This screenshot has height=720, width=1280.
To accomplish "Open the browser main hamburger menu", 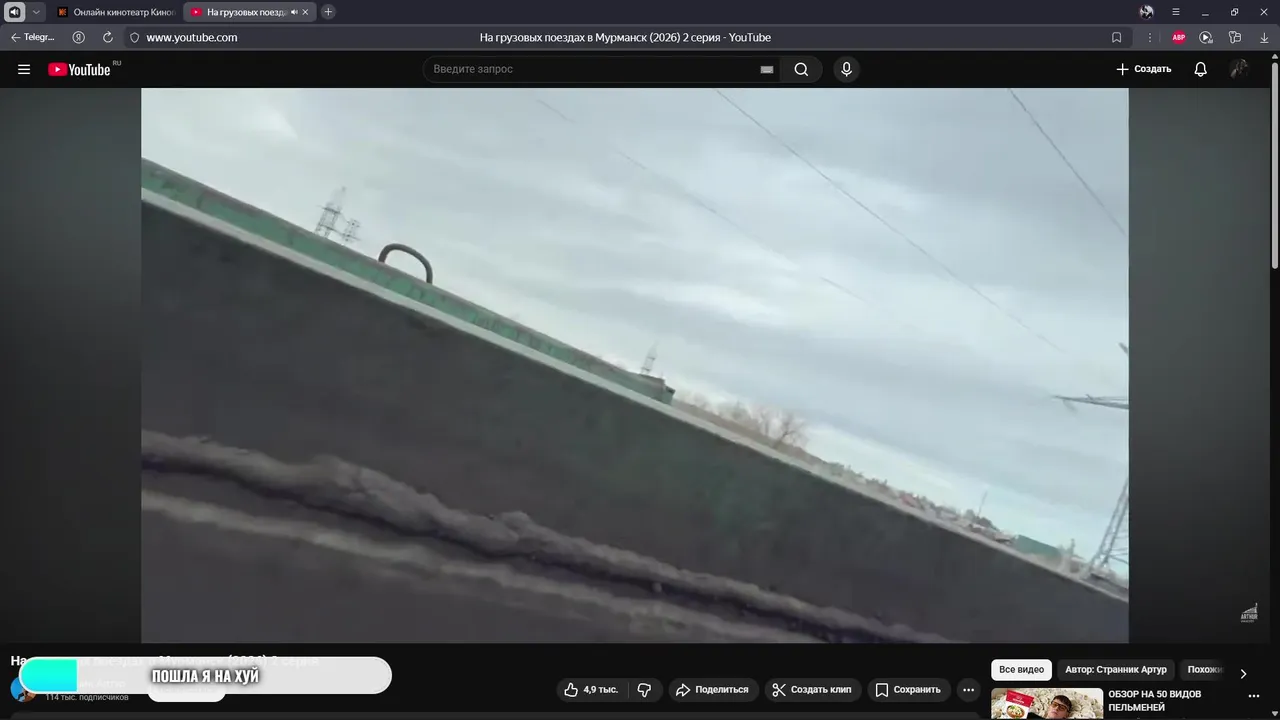I will 1176,12.
